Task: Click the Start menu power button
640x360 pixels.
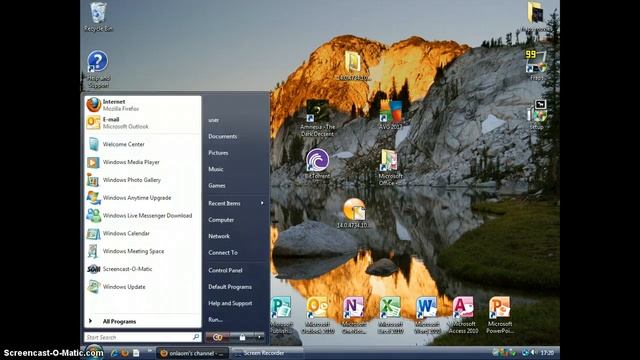Action: (218, 337)
